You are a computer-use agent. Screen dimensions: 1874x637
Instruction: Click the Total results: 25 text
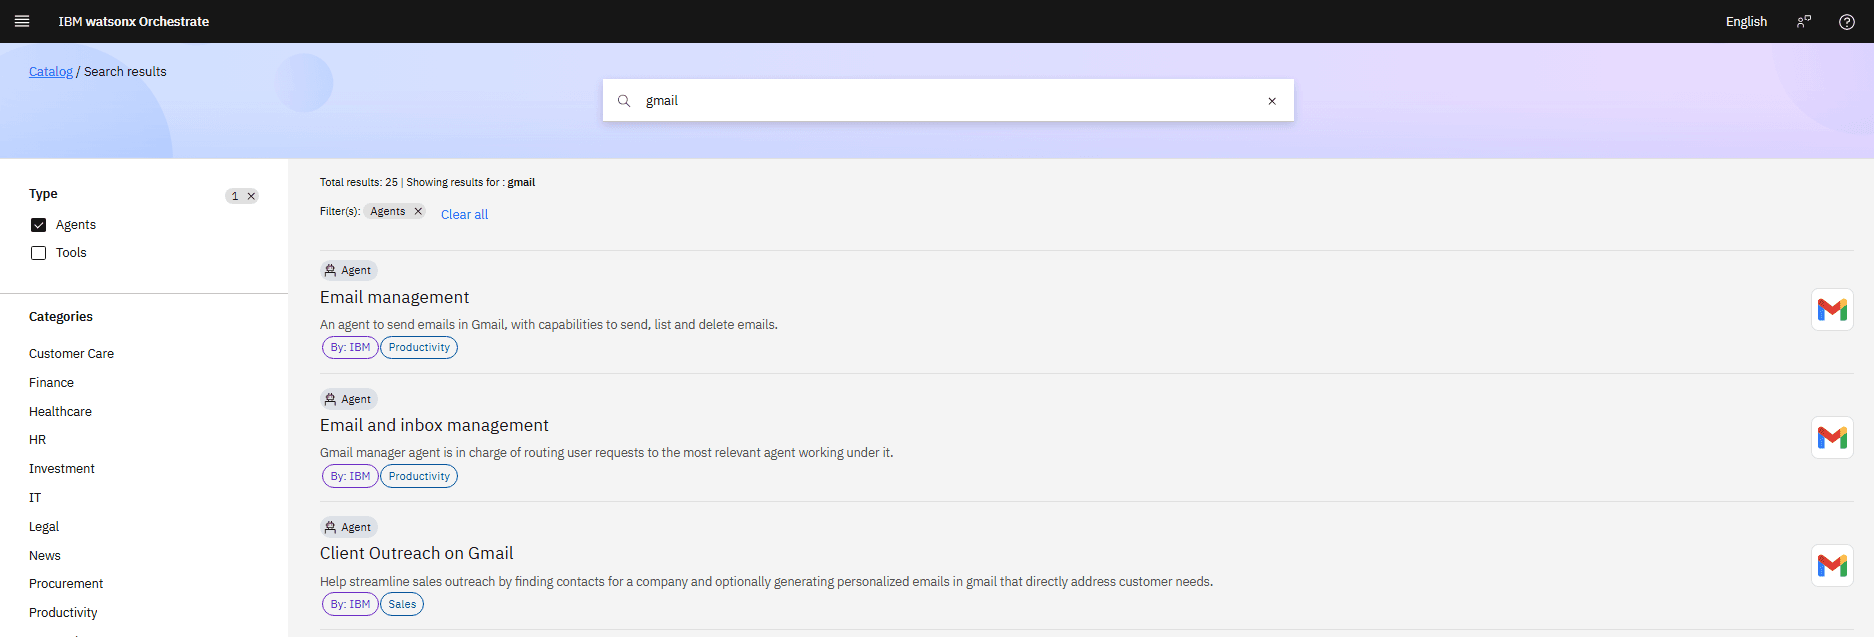359,182
